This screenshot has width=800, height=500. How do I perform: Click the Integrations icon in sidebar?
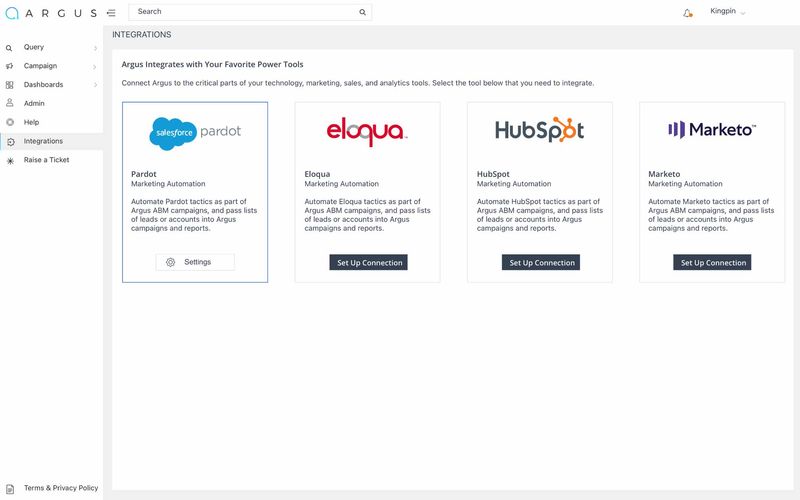click(11, 142)
